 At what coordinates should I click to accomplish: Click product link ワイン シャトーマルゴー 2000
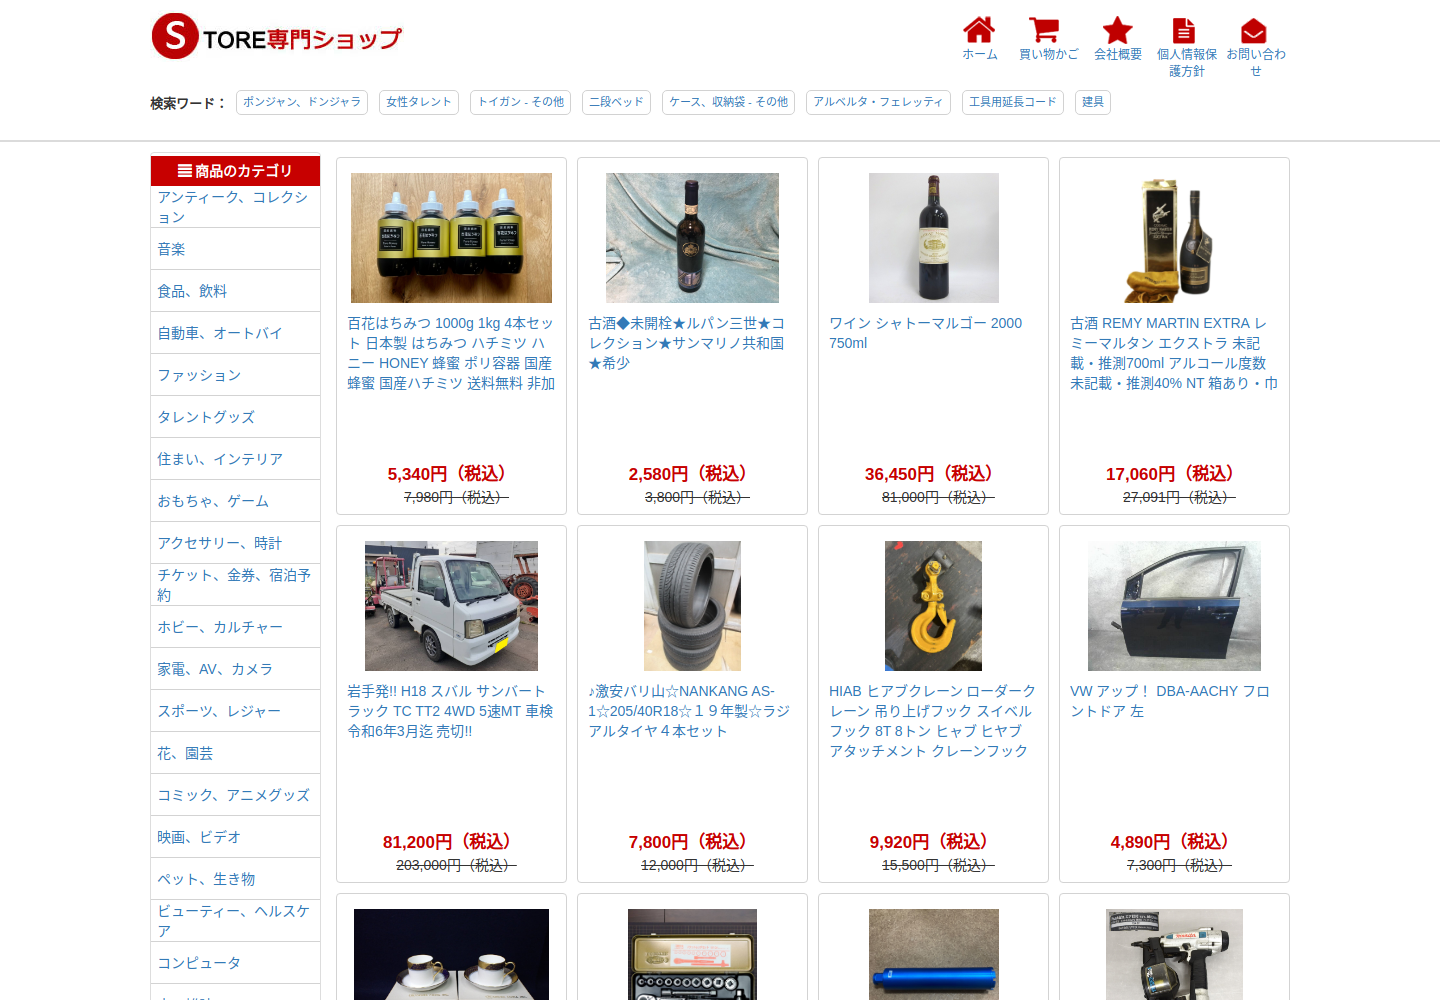pyautogui.click(x=925, y=333)
